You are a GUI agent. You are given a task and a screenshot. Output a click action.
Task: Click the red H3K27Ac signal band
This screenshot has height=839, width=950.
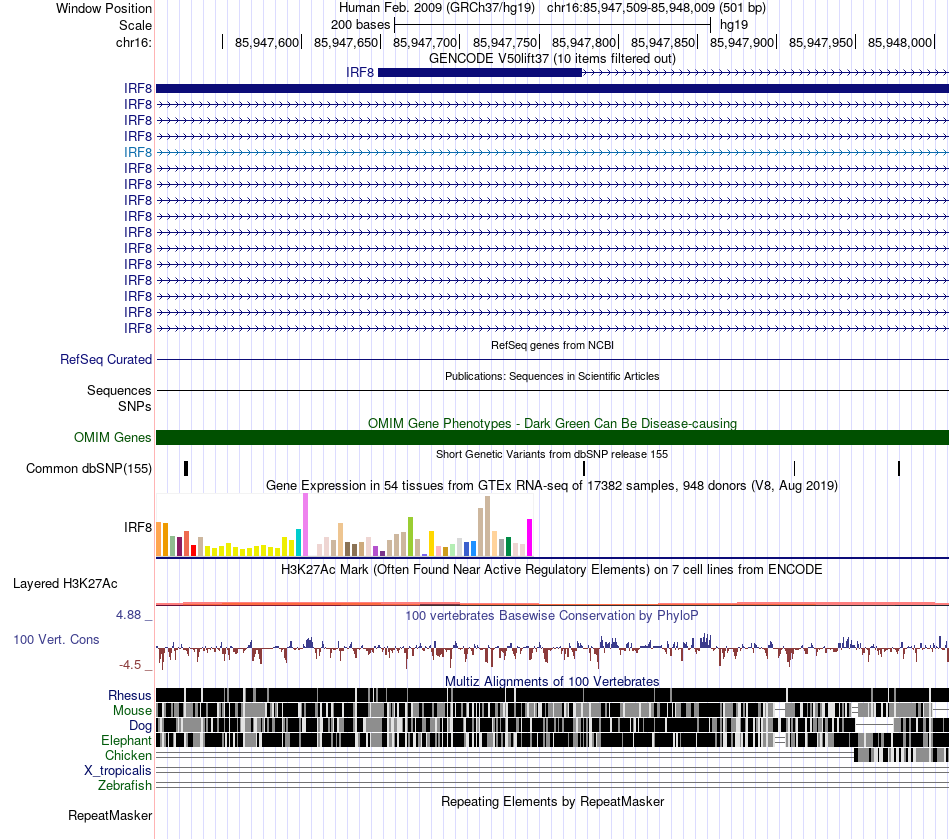(x=552, y=603)
